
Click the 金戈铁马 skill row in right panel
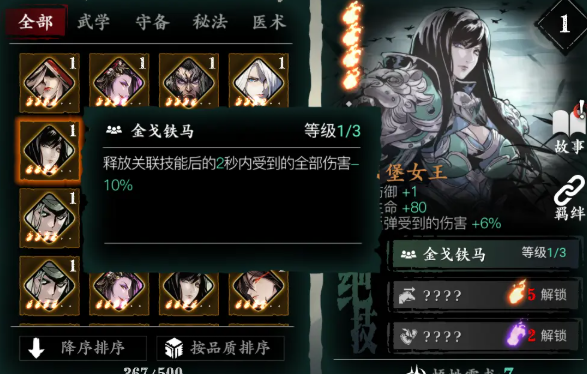click(484, 255)
